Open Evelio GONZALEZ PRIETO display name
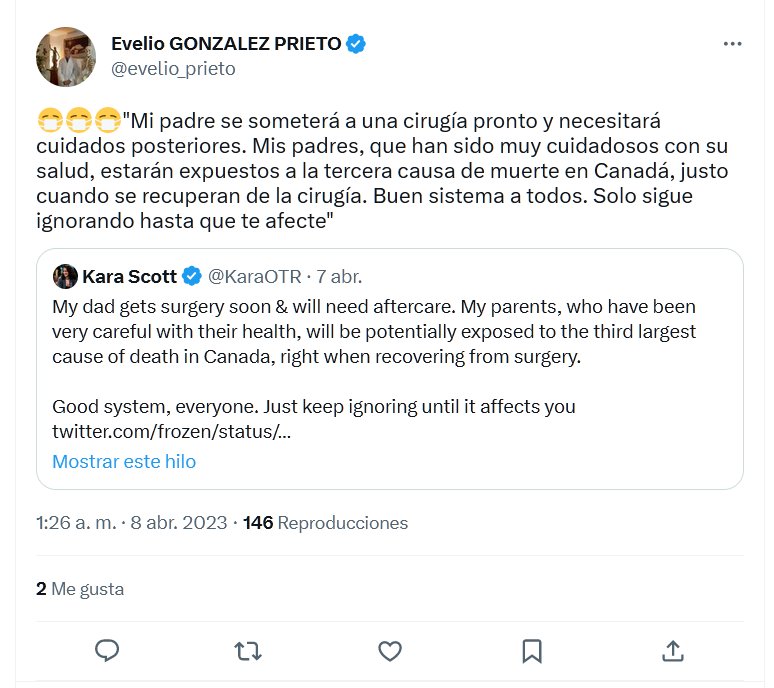 pos(226,44)
